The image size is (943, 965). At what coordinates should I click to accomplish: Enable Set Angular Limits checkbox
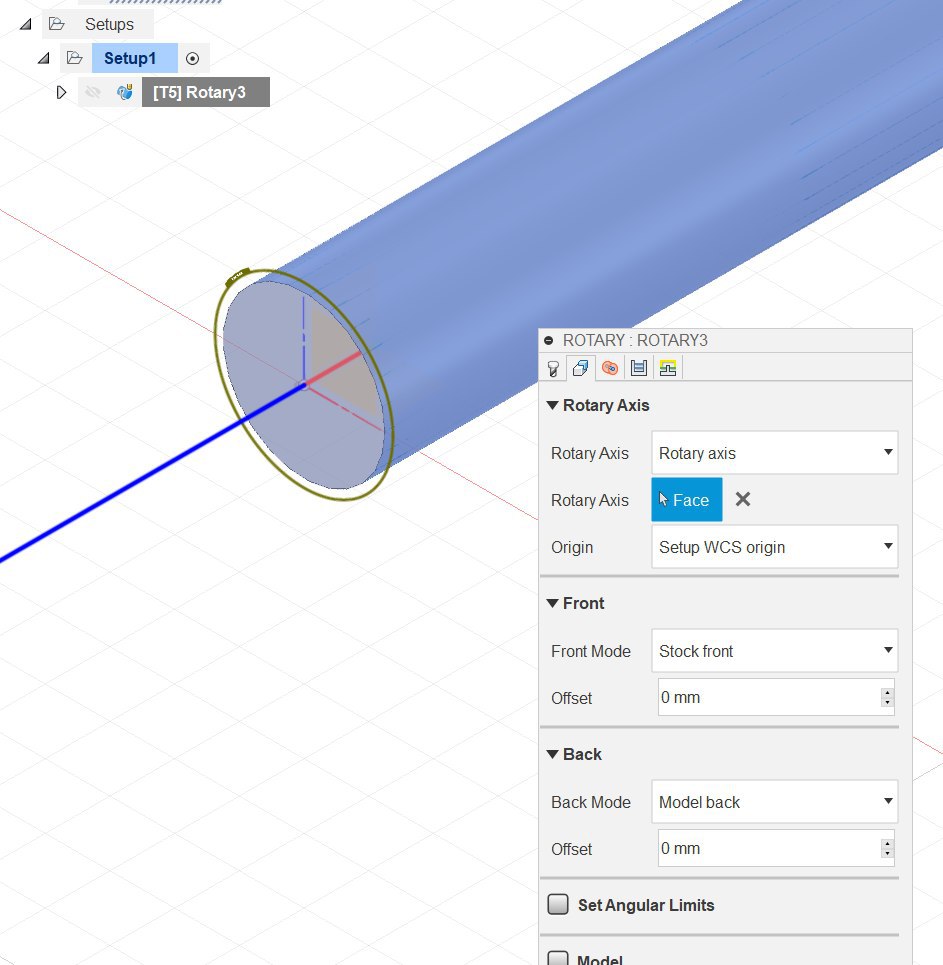pyautogui.click(x=558, y=904)
